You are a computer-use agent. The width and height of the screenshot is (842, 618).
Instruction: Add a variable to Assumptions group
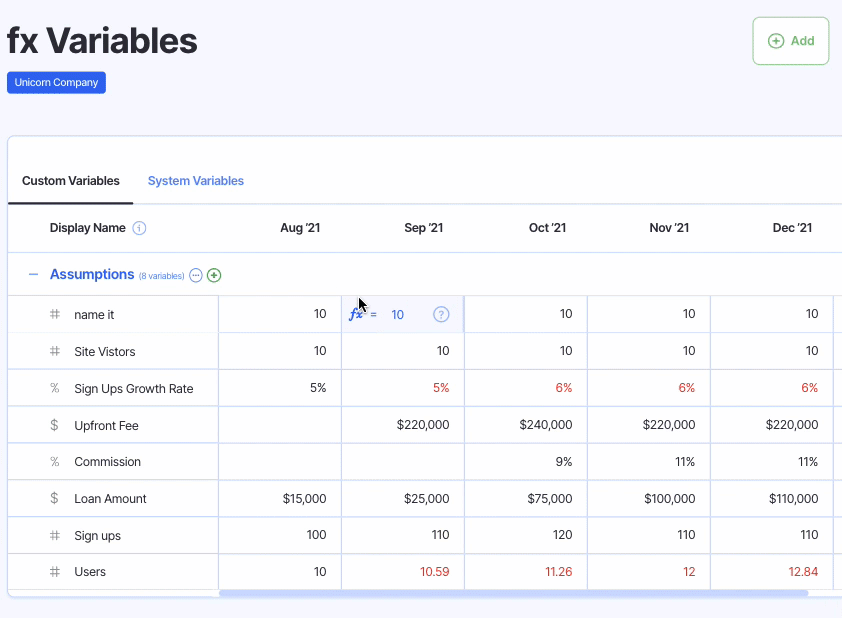tap(214, 275)
